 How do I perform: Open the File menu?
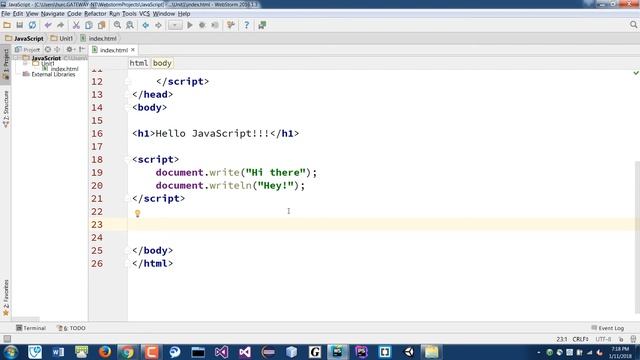[6, 14]
